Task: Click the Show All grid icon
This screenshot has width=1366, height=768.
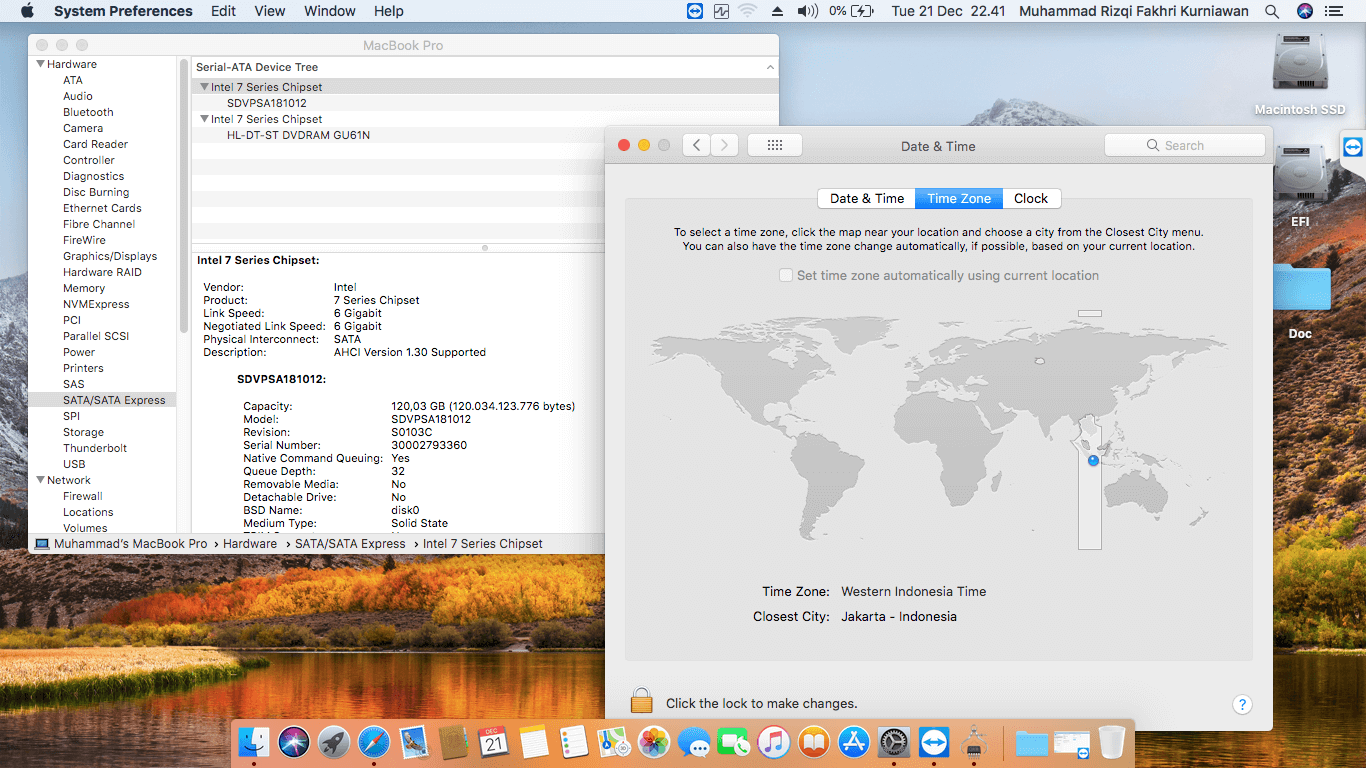Action: 774,145
